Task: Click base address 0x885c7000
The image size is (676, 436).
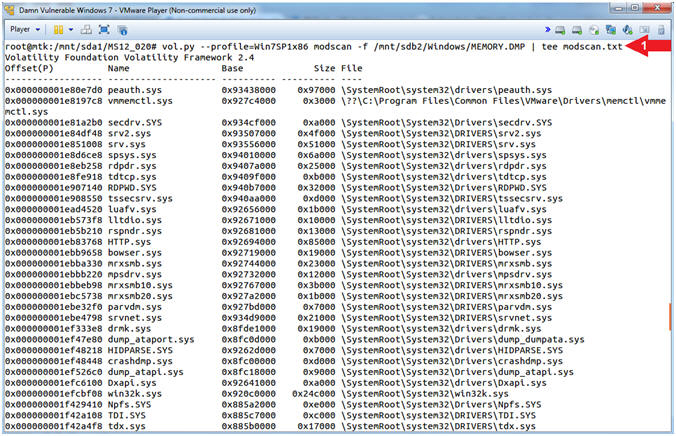Action: tap(248, 415)
